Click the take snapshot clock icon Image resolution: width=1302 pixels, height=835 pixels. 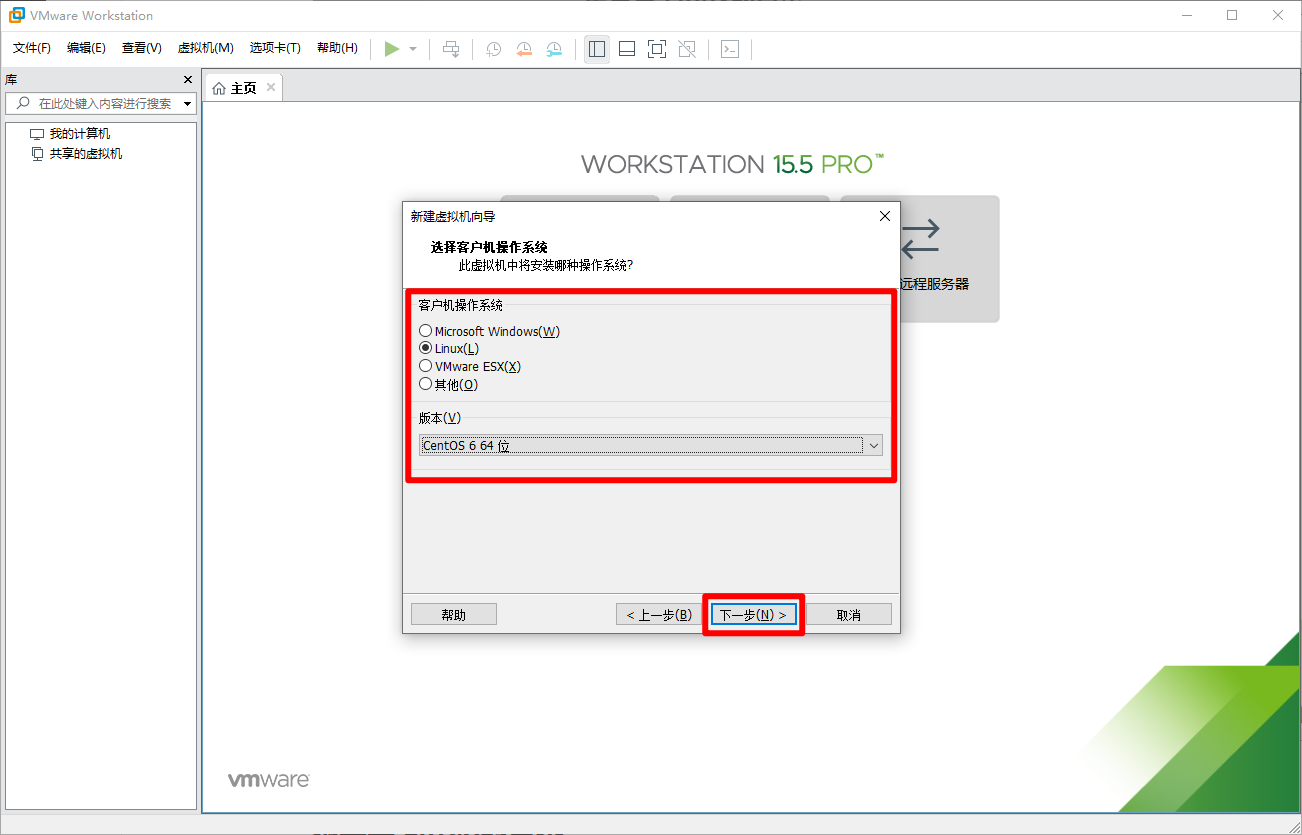(493, 49)
